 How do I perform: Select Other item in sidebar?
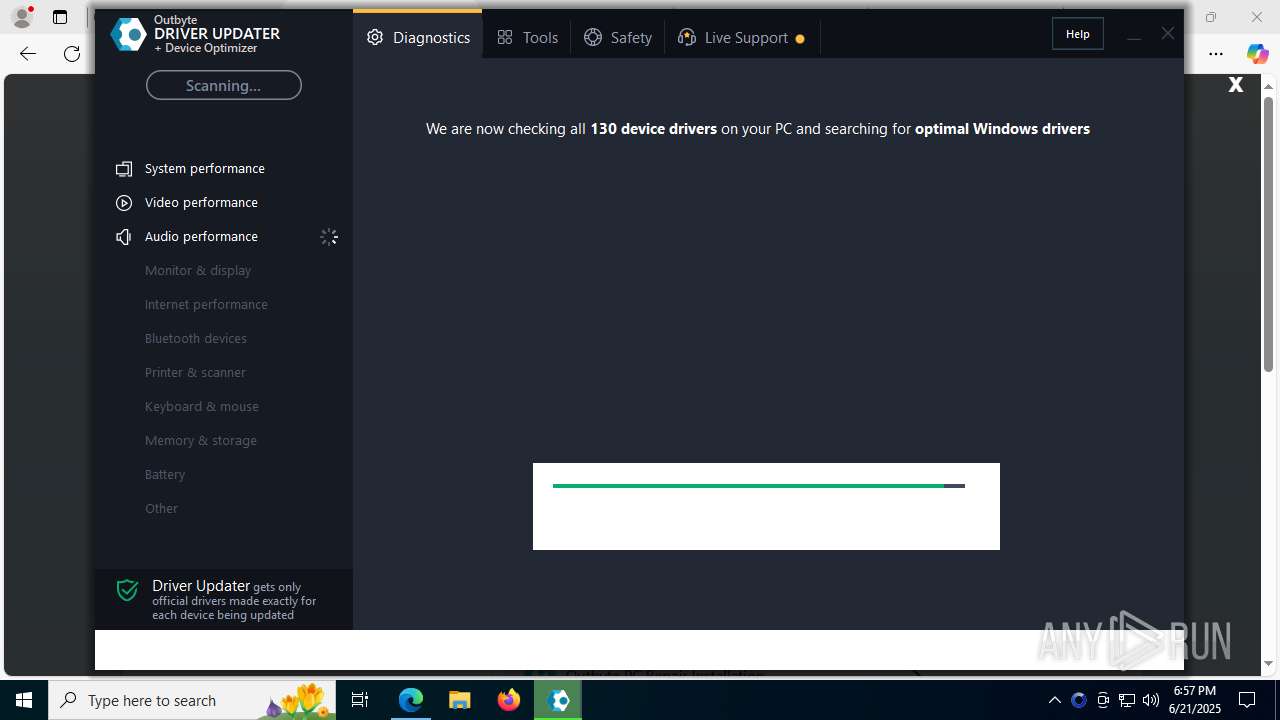click(161, 508)
